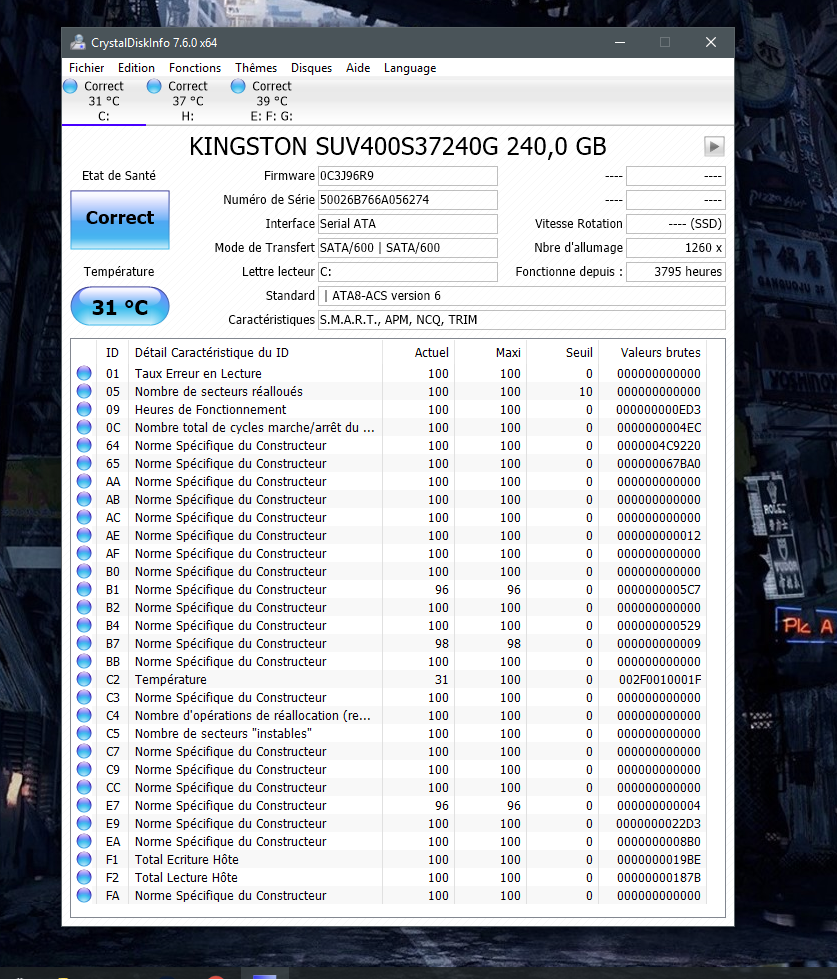Click the Détail Caractéristique du ID column header
The height and width of the screenshot is (979, 837).
click(x=255, y=353)
